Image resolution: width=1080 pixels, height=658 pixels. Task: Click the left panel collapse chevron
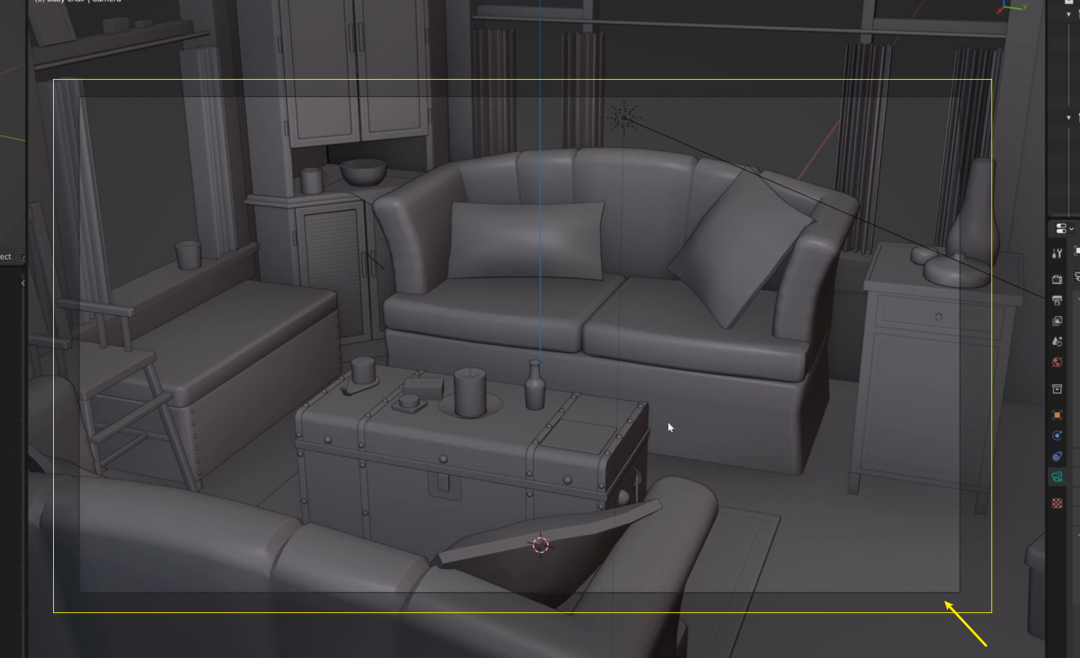tap(23, 283)
